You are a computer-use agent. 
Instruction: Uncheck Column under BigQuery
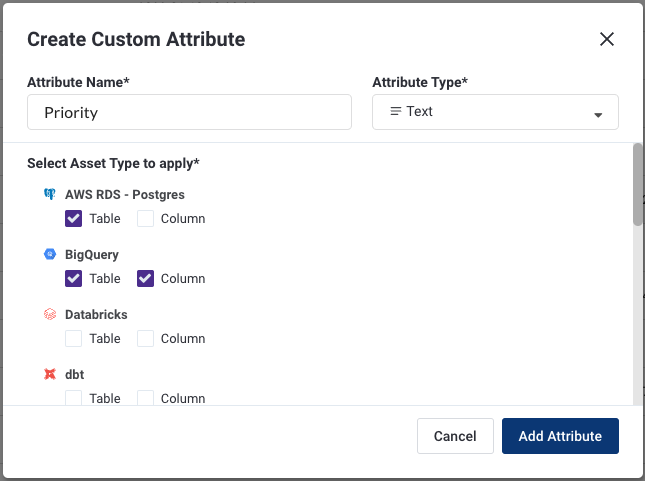coord(145,278)
